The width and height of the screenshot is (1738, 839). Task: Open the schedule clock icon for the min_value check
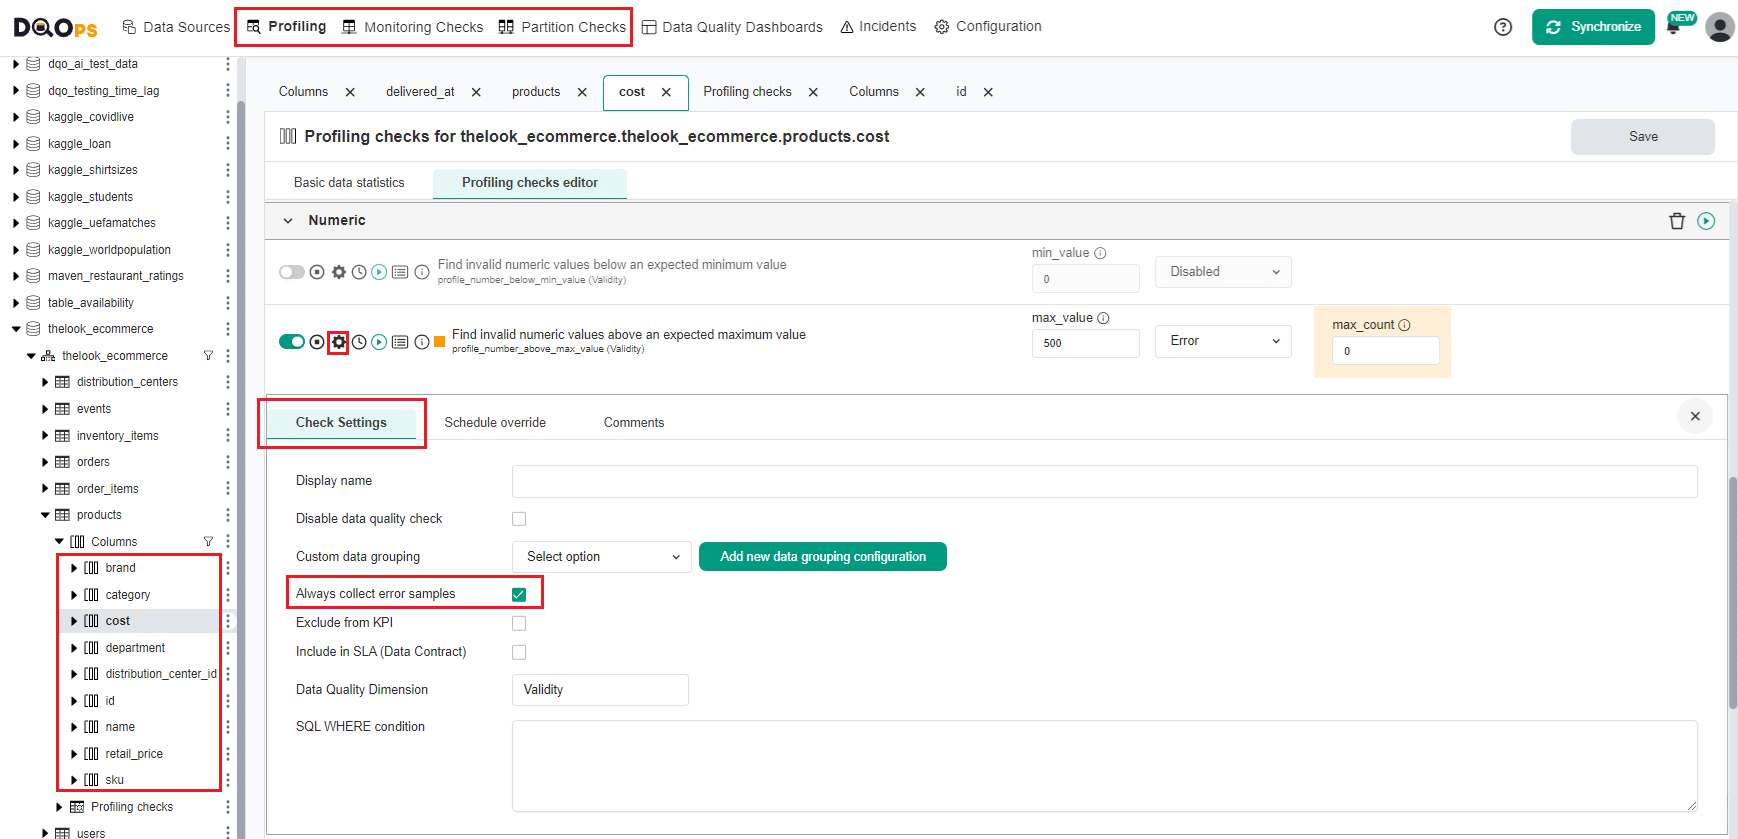pyautogui.click(x=359, y=272)
